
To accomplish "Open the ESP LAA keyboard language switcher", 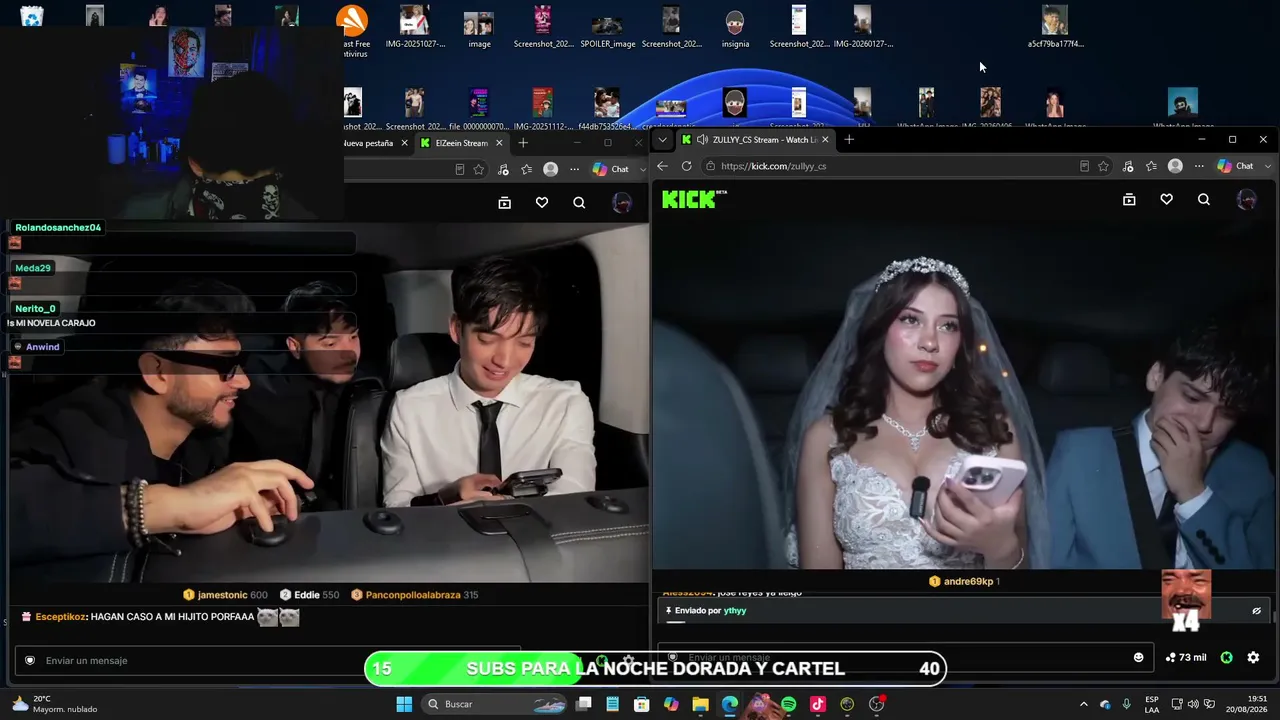I will (1152, 704).
